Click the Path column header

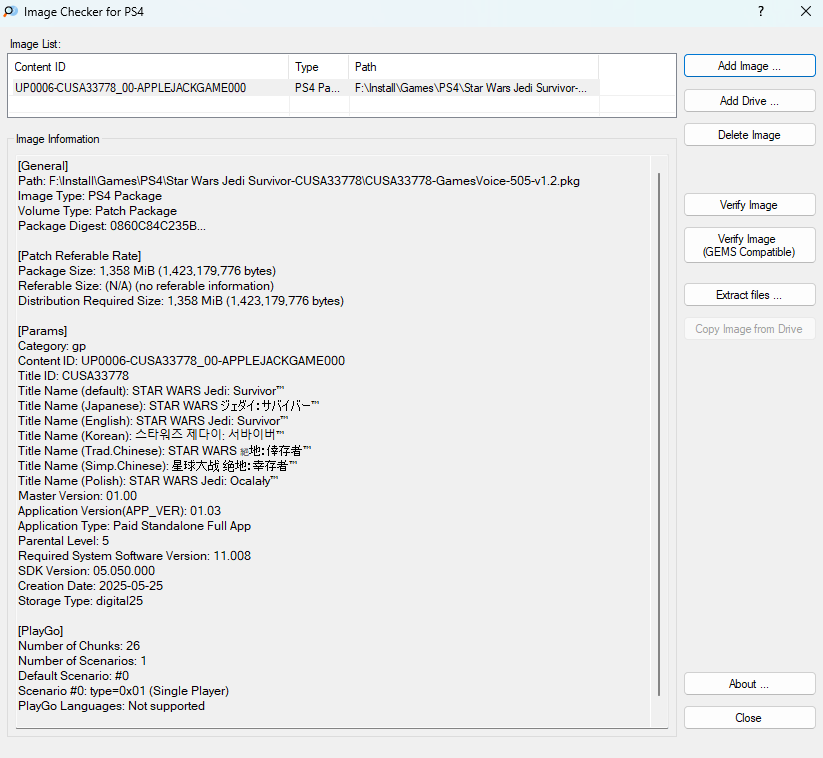[472, 67]
